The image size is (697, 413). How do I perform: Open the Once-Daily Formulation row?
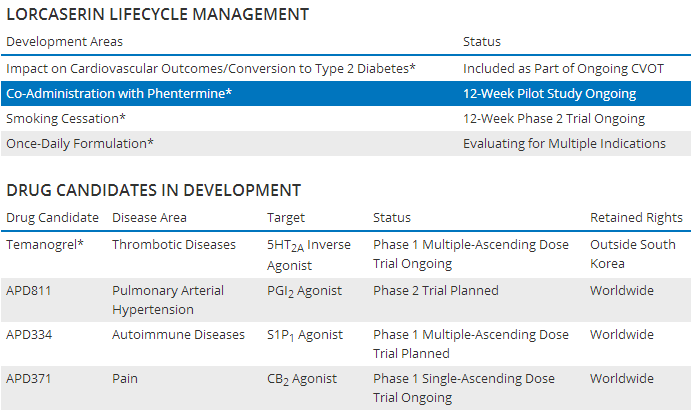tap(346, 144)
